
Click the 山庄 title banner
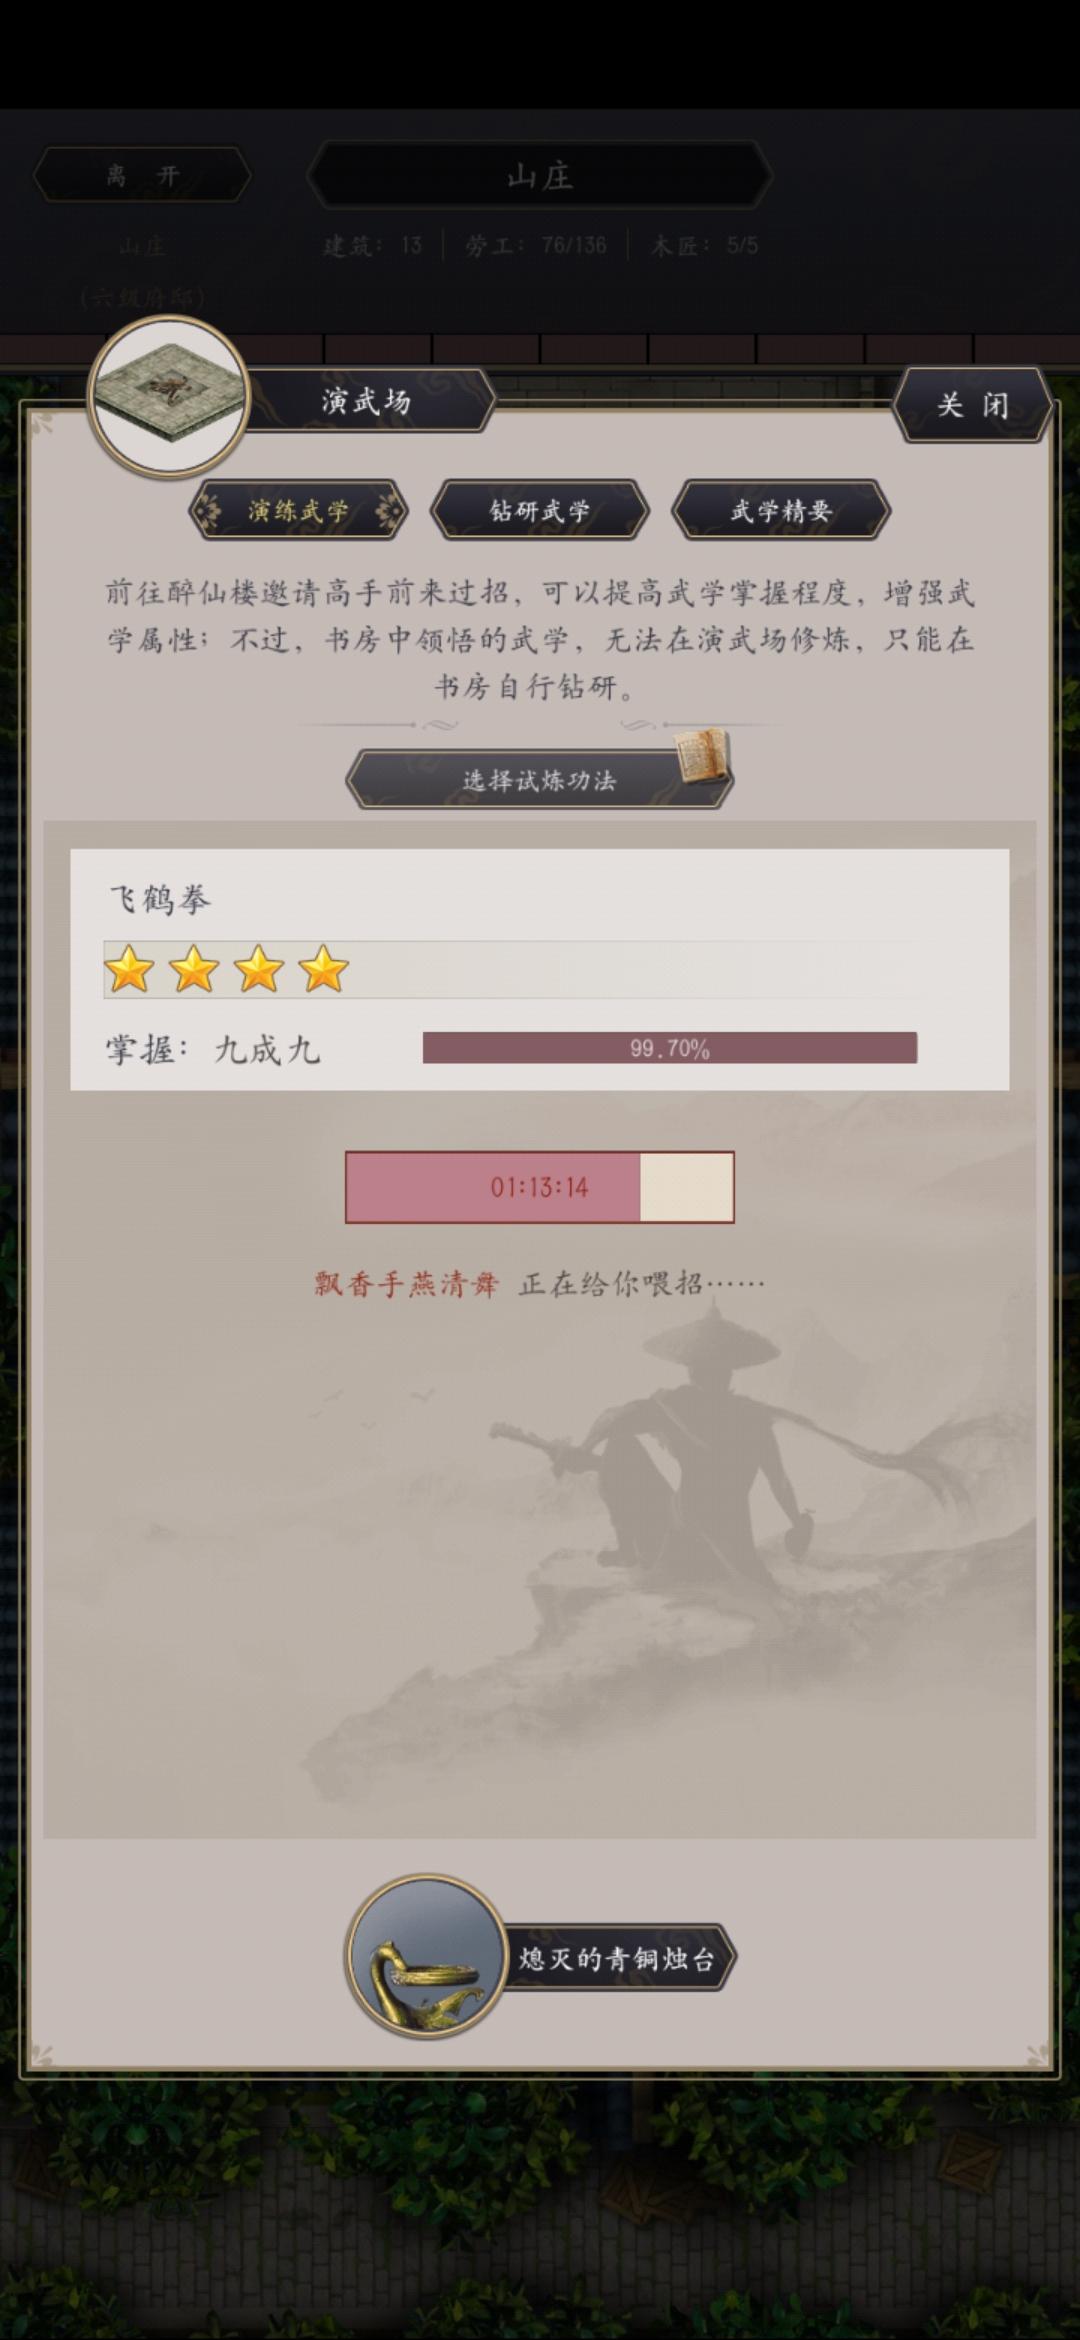(x=540, y=176)
